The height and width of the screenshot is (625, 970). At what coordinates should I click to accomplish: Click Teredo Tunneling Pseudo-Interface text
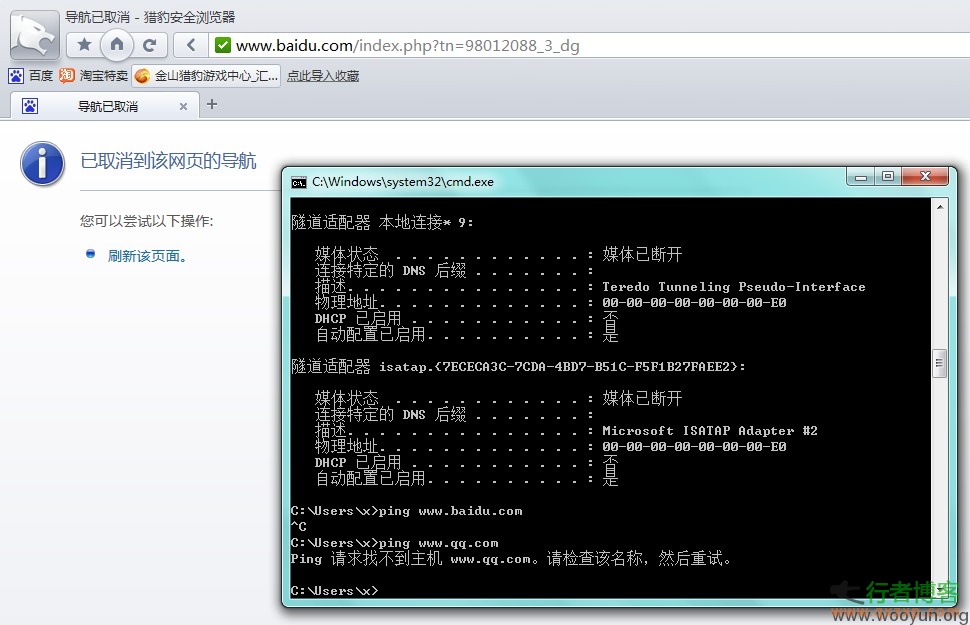(x=734, y=287)
